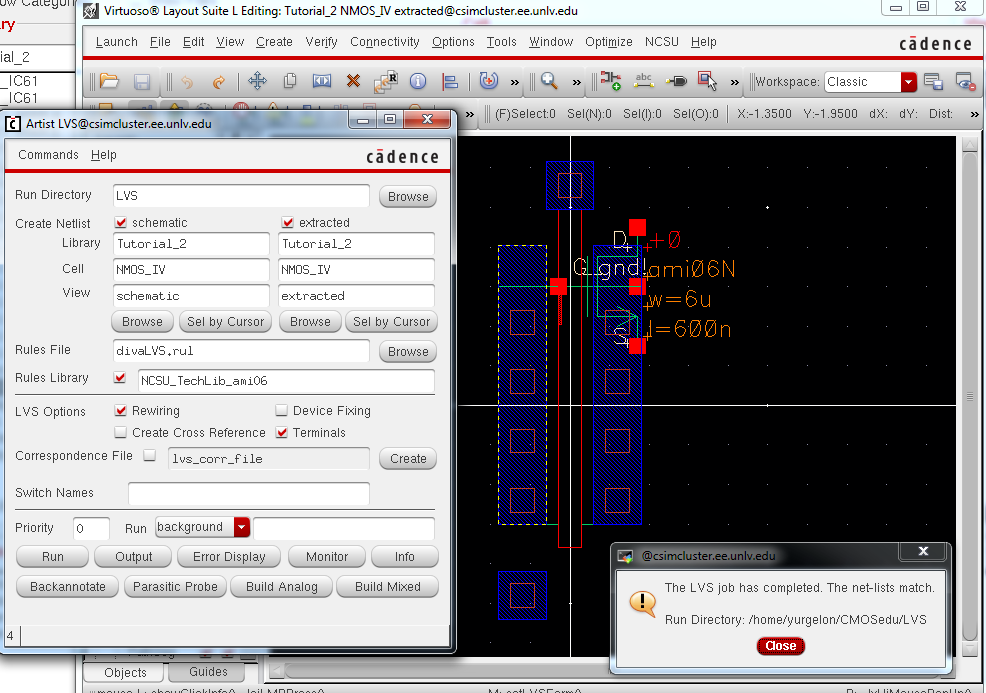Click the Undo arrow icon
This screenshot has width=986, height=693.
pos(186,82)
